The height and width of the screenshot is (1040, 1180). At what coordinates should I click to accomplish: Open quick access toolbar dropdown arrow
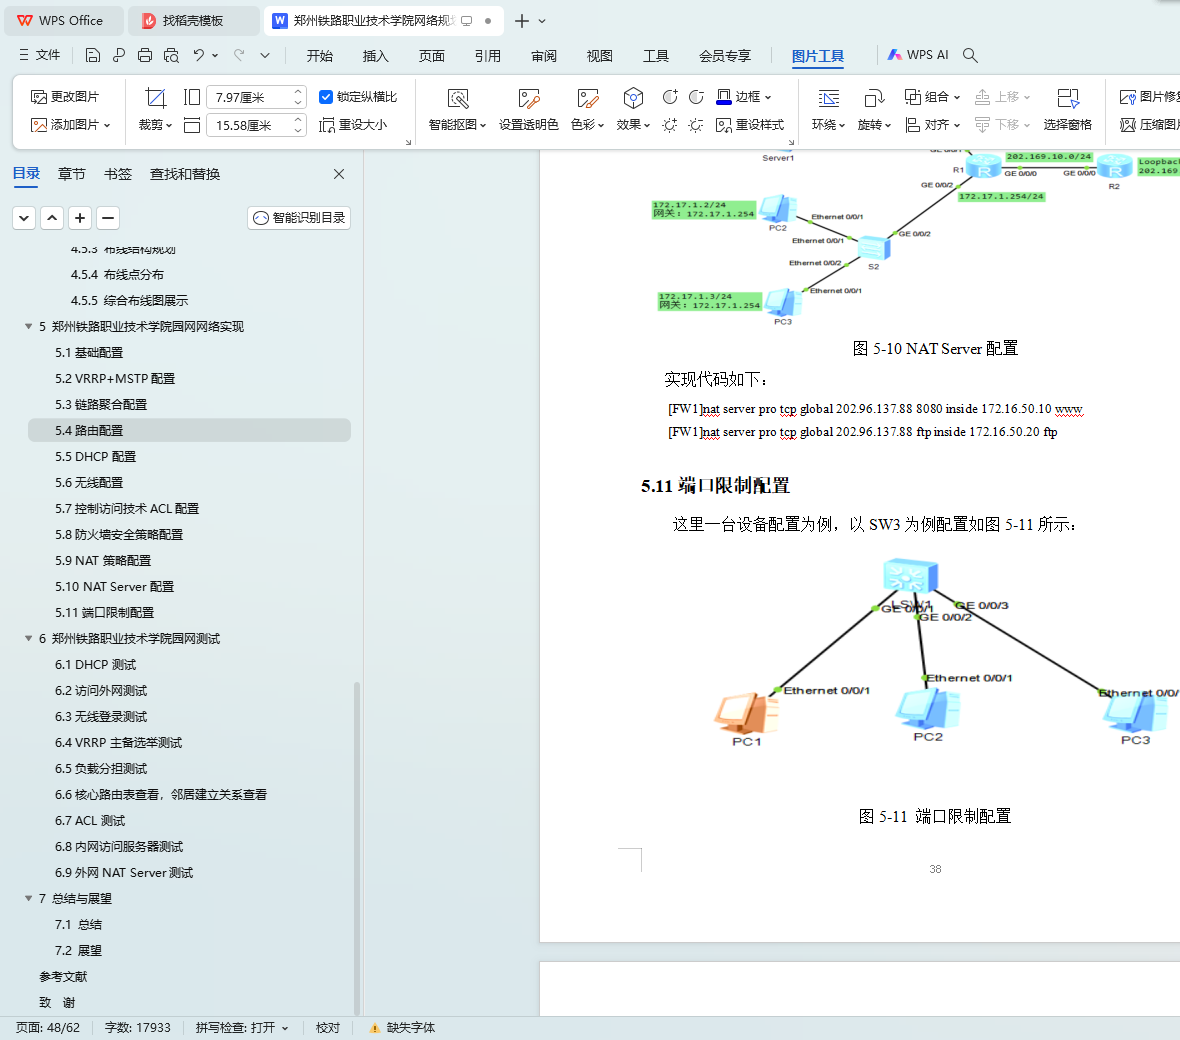[265, 55]
